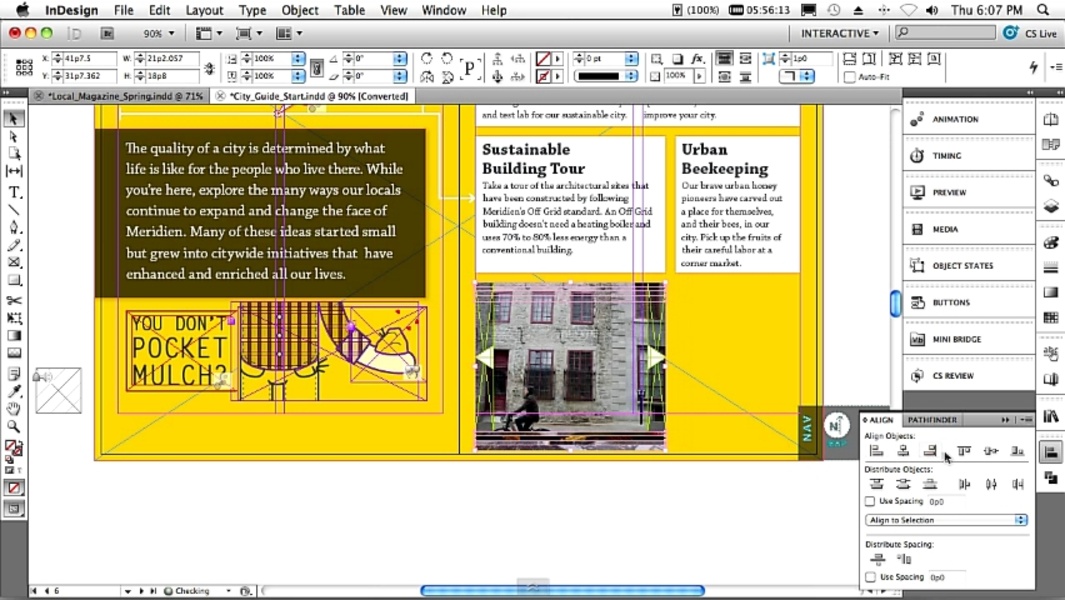Select the Scissors tool
This screenshot has height=600, width=1065.
14,300
